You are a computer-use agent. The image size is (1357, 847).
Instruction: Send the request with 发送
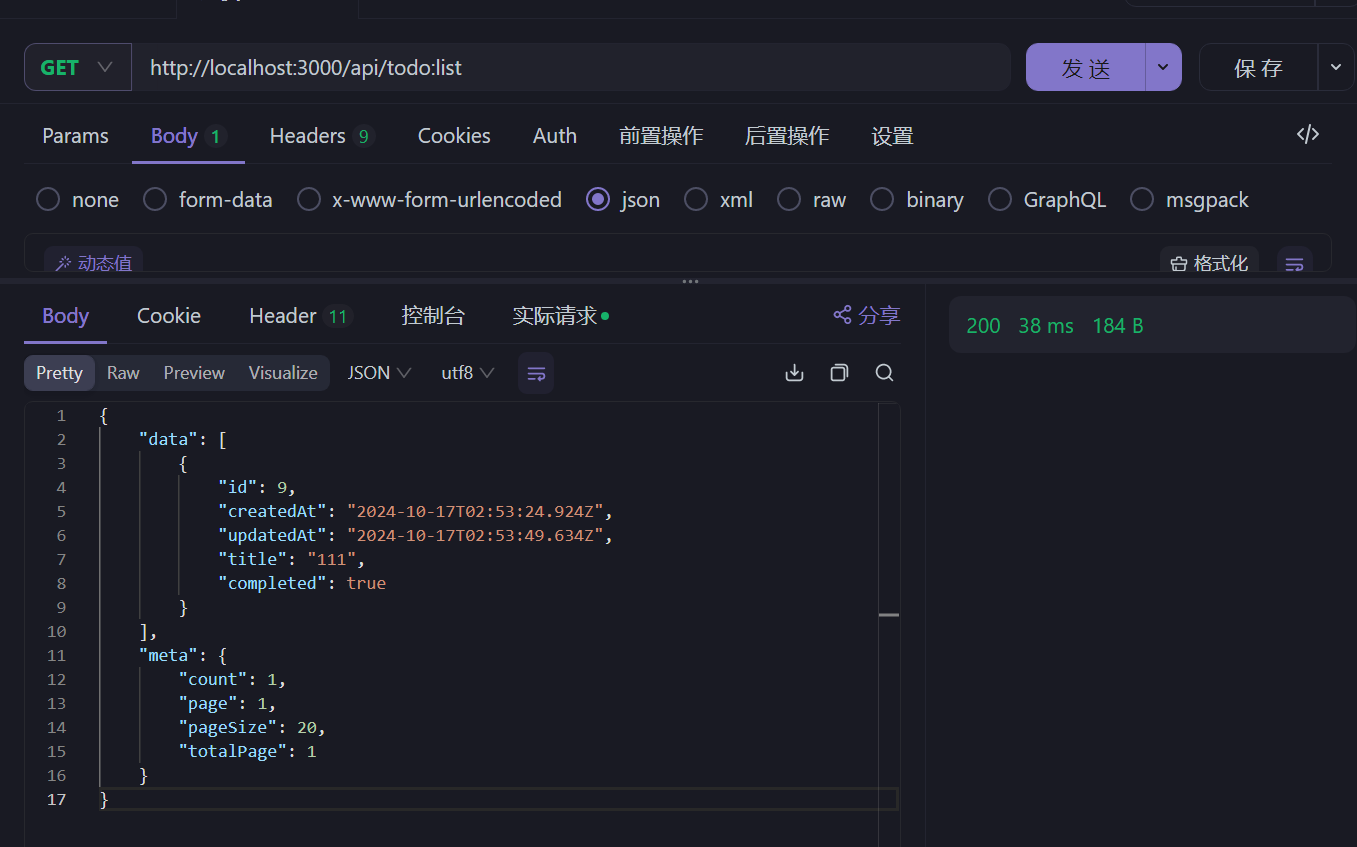[x=1086, y=68]
